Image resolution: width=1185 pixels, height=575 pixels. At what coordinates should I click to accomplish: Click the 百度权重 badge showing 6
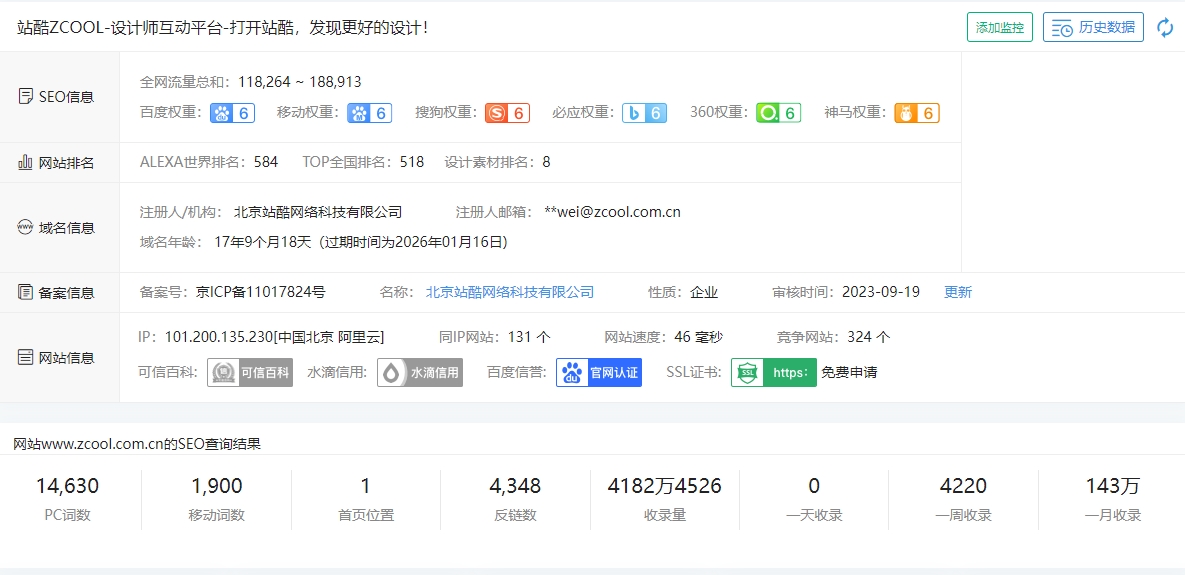(232, 113)
